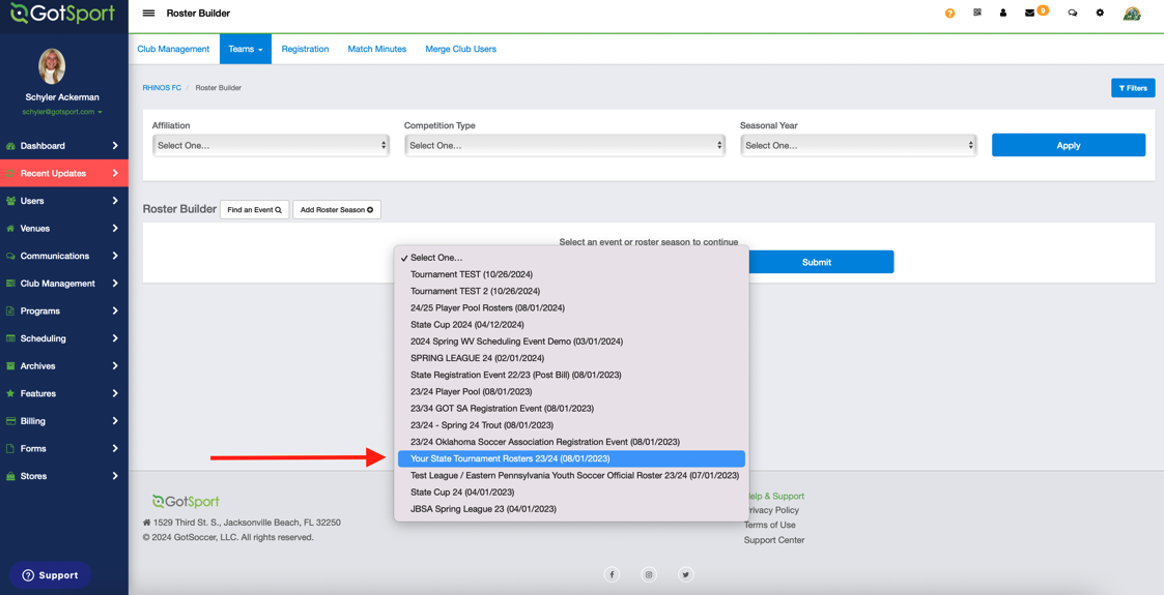Click the Find an Event button
Screen dimensions: 1164x595
click(x=255, y=210)
